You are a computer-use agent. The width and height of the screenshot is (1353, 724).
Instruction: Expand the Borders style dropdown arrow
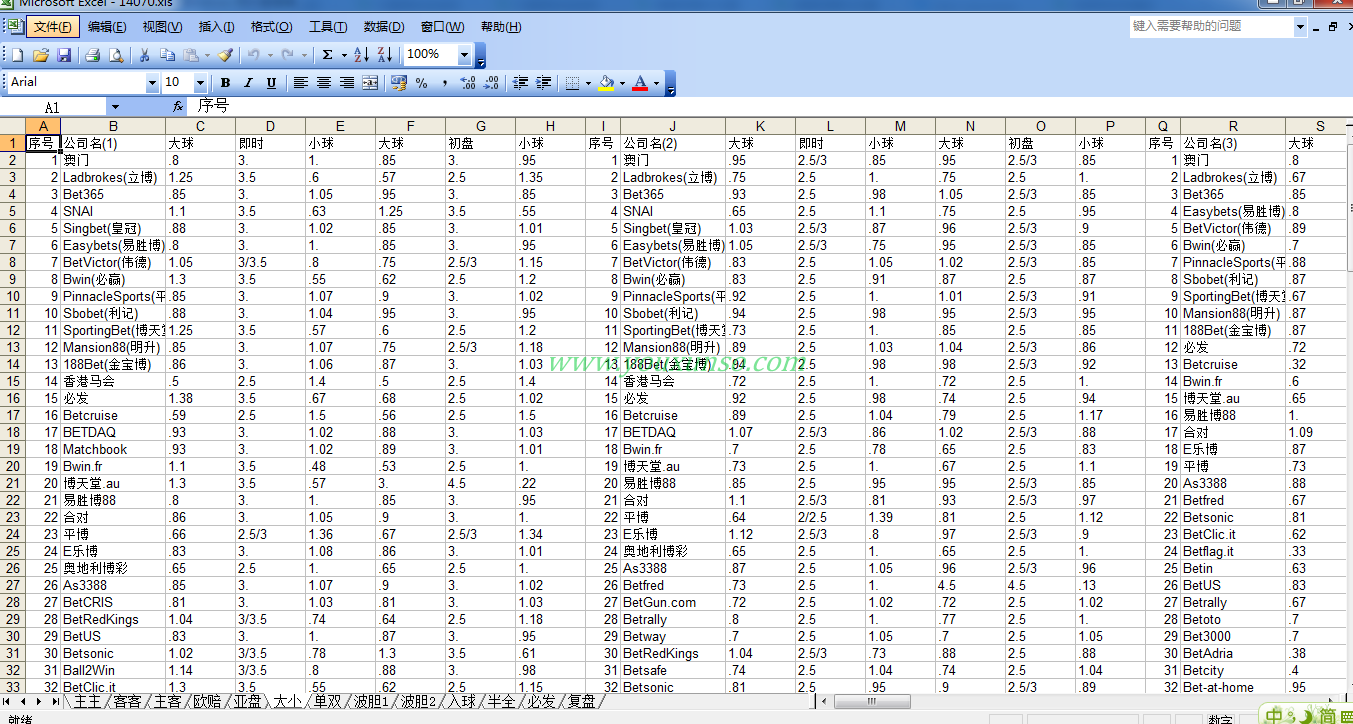[588, 83]
